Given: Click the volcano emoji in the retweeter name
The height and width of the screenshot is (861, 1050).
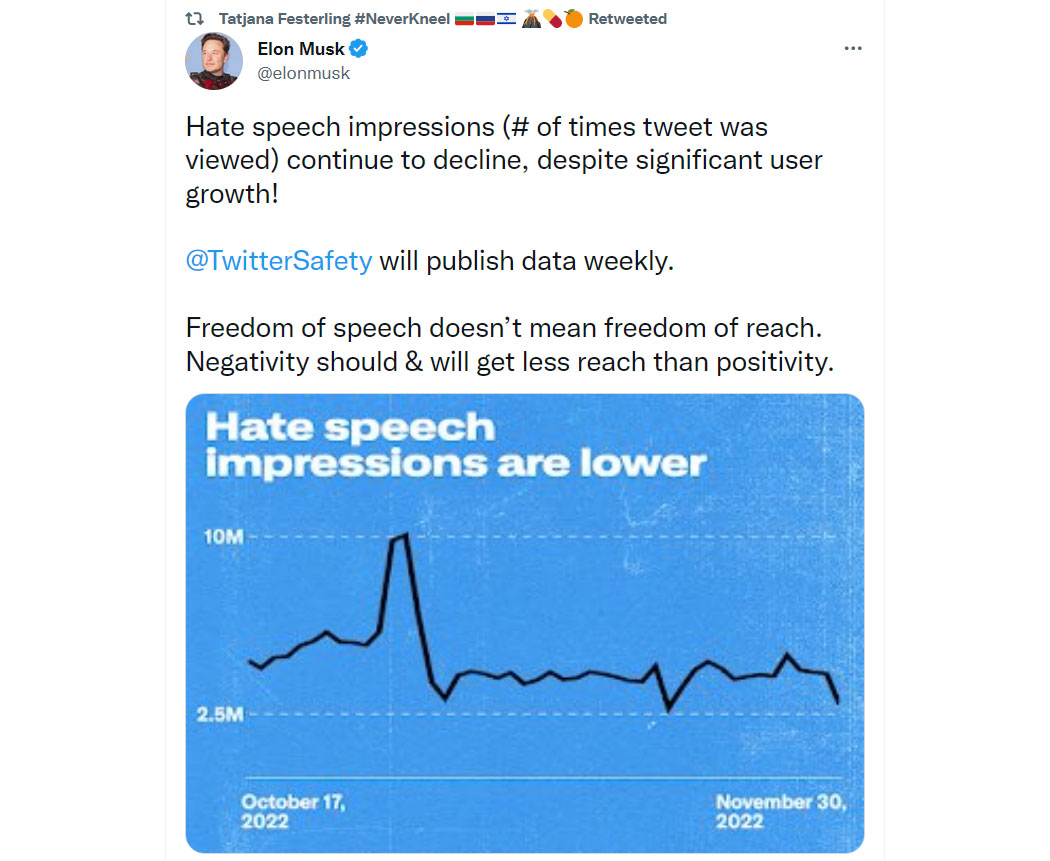Looking at the screenshot, I should (531, 18).
